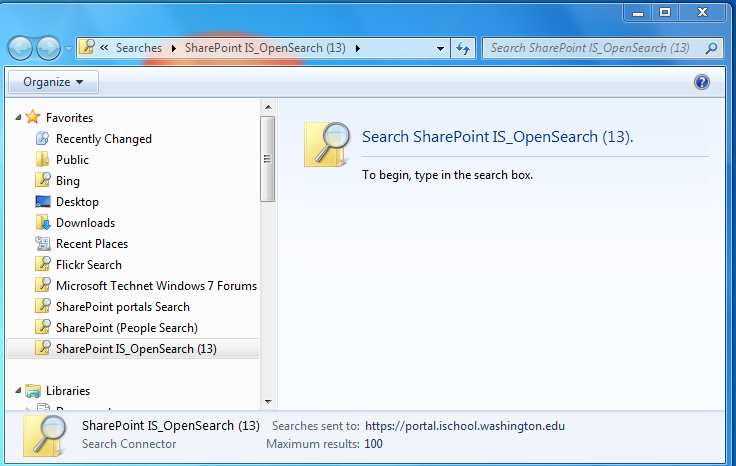Image resolution: width=736 pixels, height=466 pixels.
Task: Open the Organize dropdown menu
Action: [53, 82]
